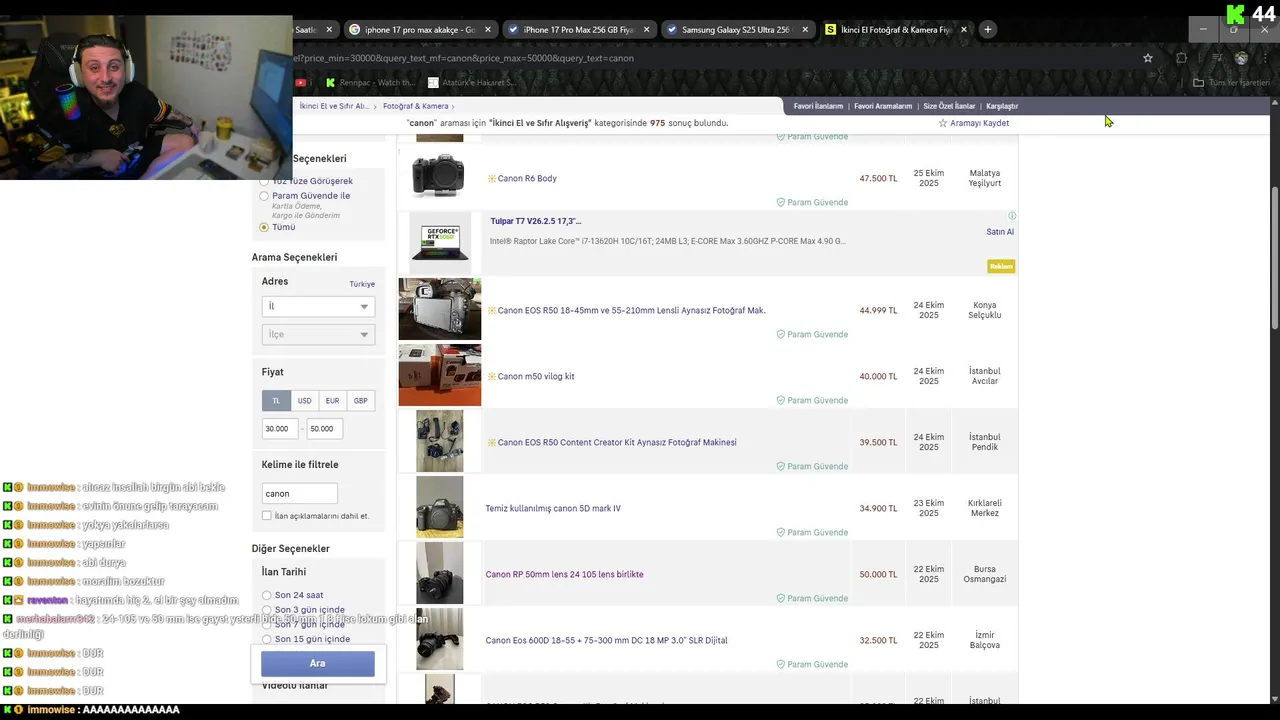The image size is (1280, 720).
Task: Select EUR currency toggle
Action: point(332,400)
